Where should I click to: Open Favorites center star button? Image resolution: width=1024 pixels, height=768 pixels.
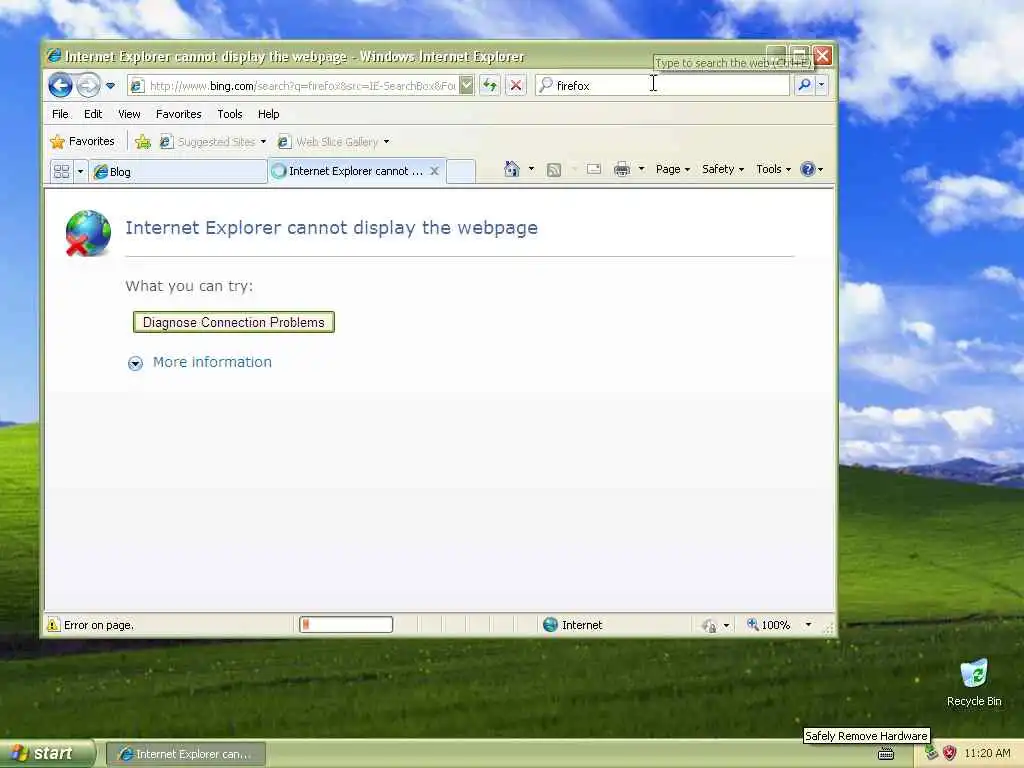coord(83,141)
